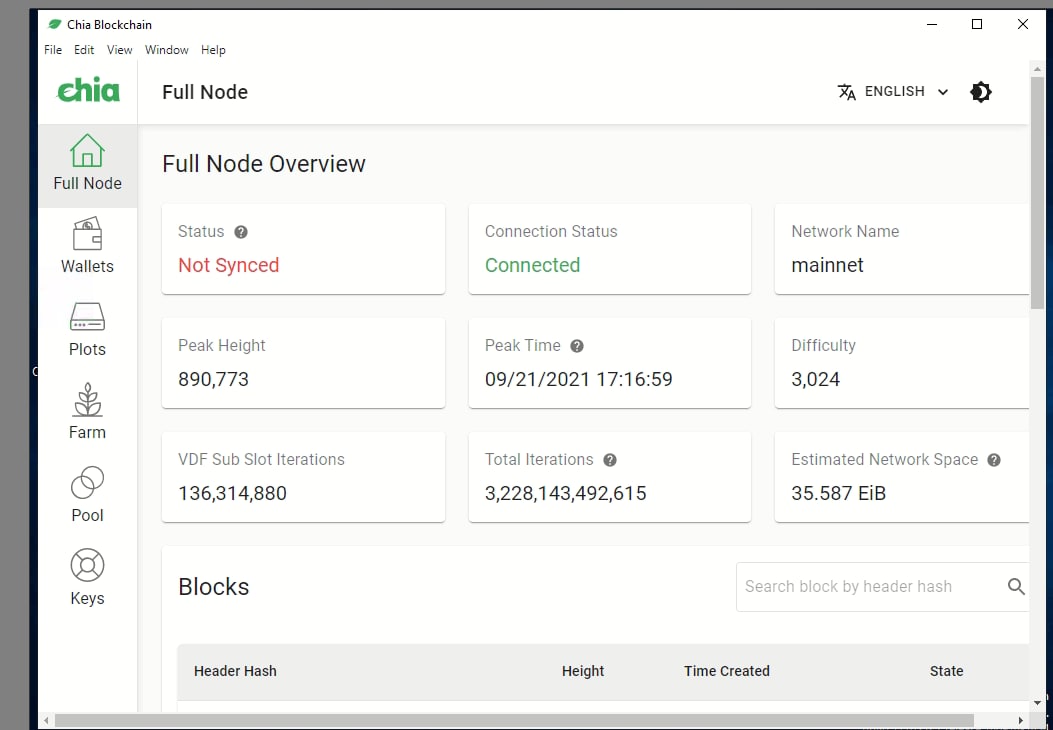1053x730 pixels.
Task: Click the vertical scrollbar thumb
Action: click(x=1037, y=193)
